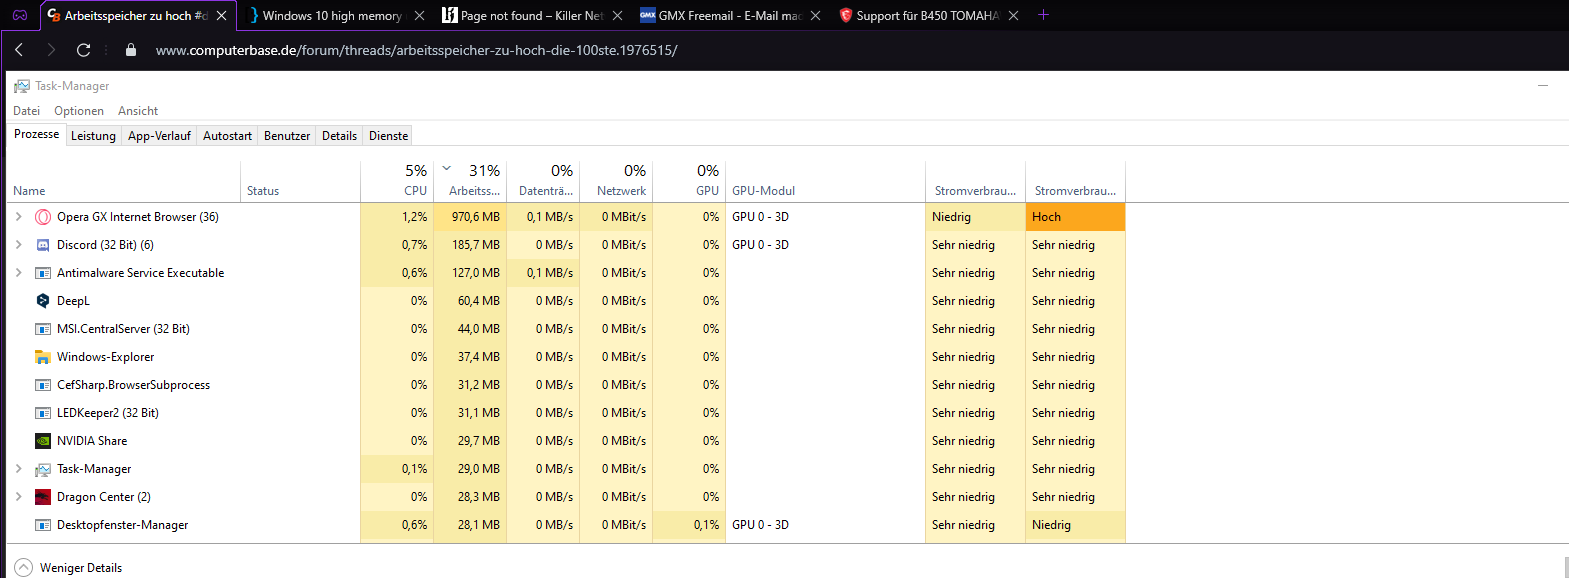
Task: Reload the page with refresh icon
Action: 84,50
